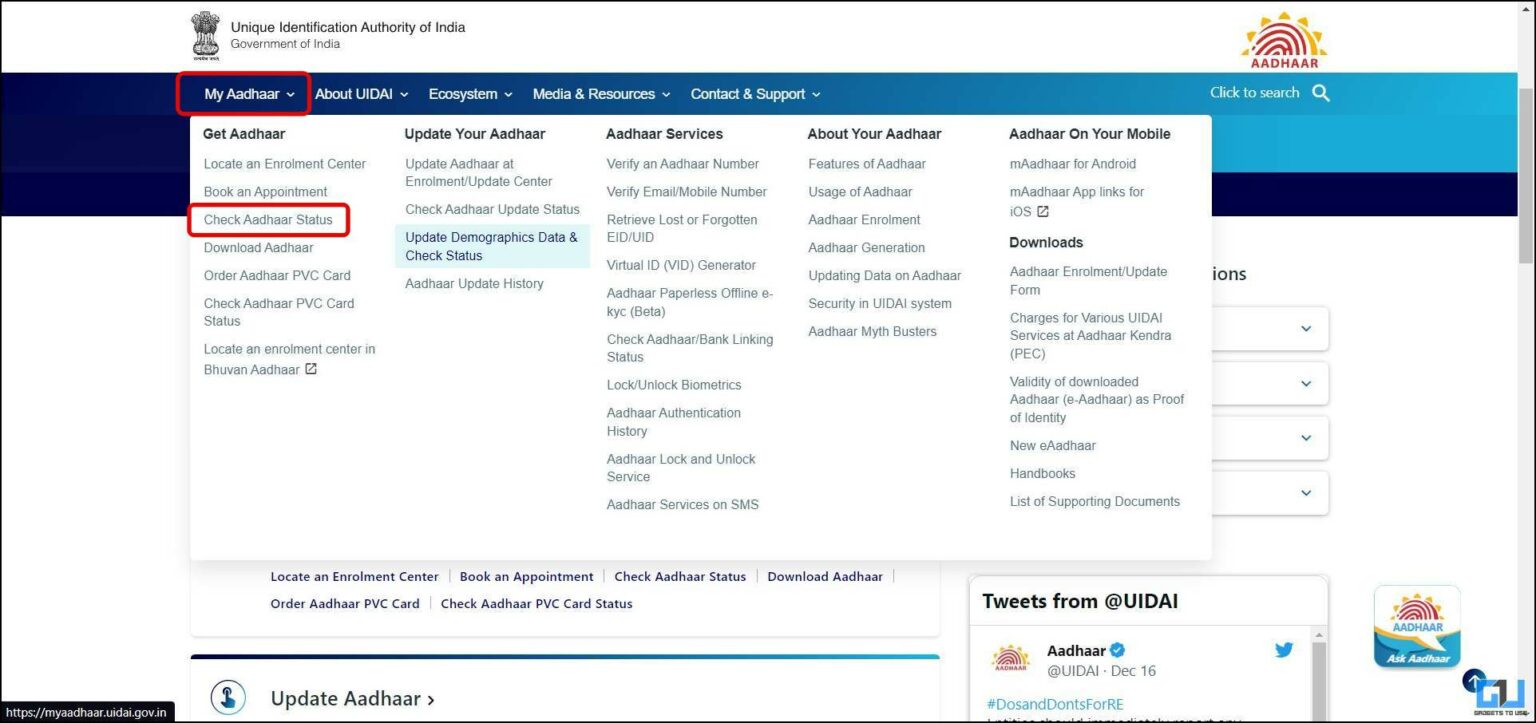Click the Aadhaar profile icon on UIDAI tweet
This screenshot has width=1536, height=723.
point(1010,658)
